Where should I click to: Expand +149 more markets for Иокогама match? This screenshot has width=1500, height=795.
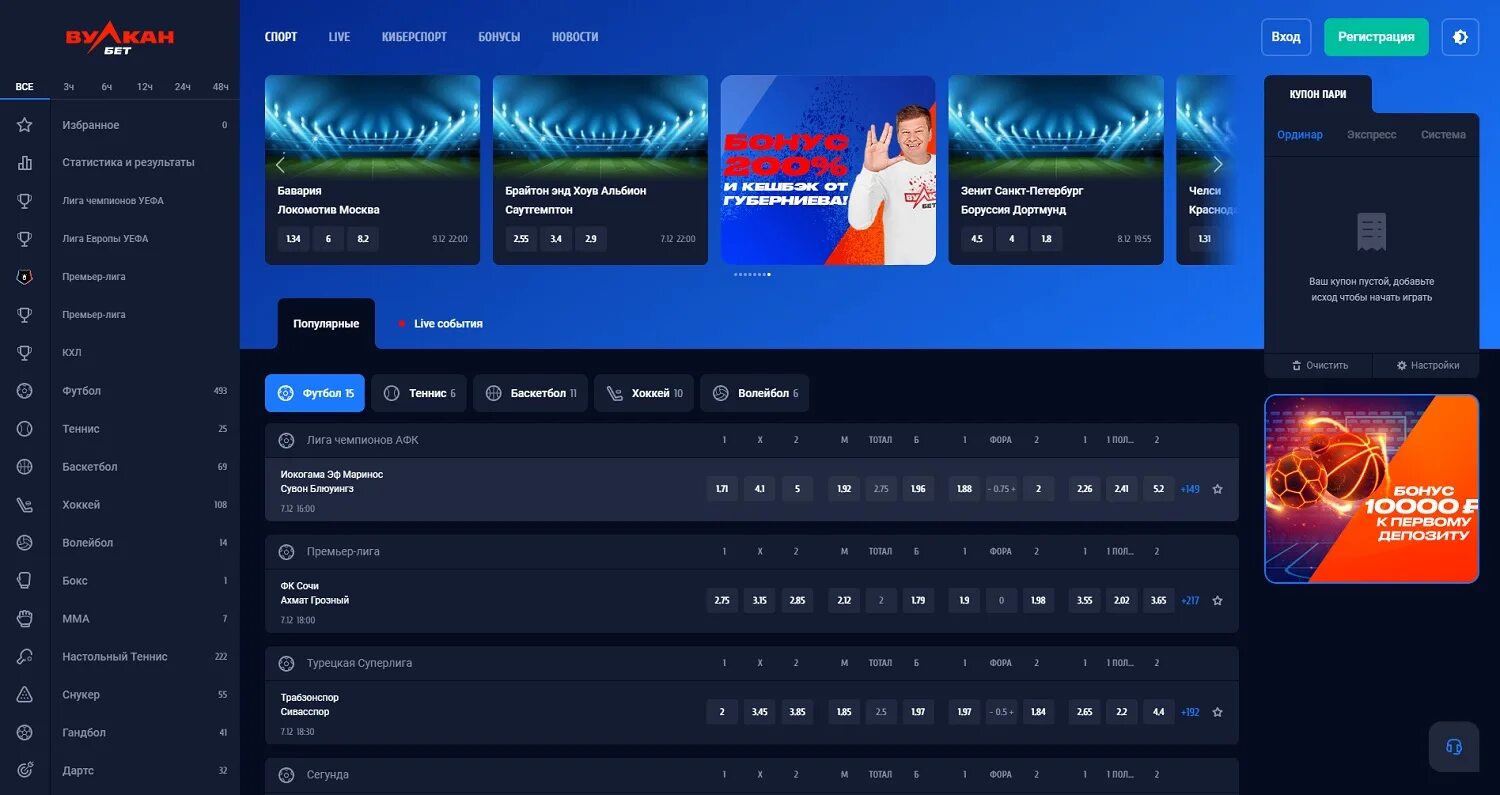click(1190, 489)
